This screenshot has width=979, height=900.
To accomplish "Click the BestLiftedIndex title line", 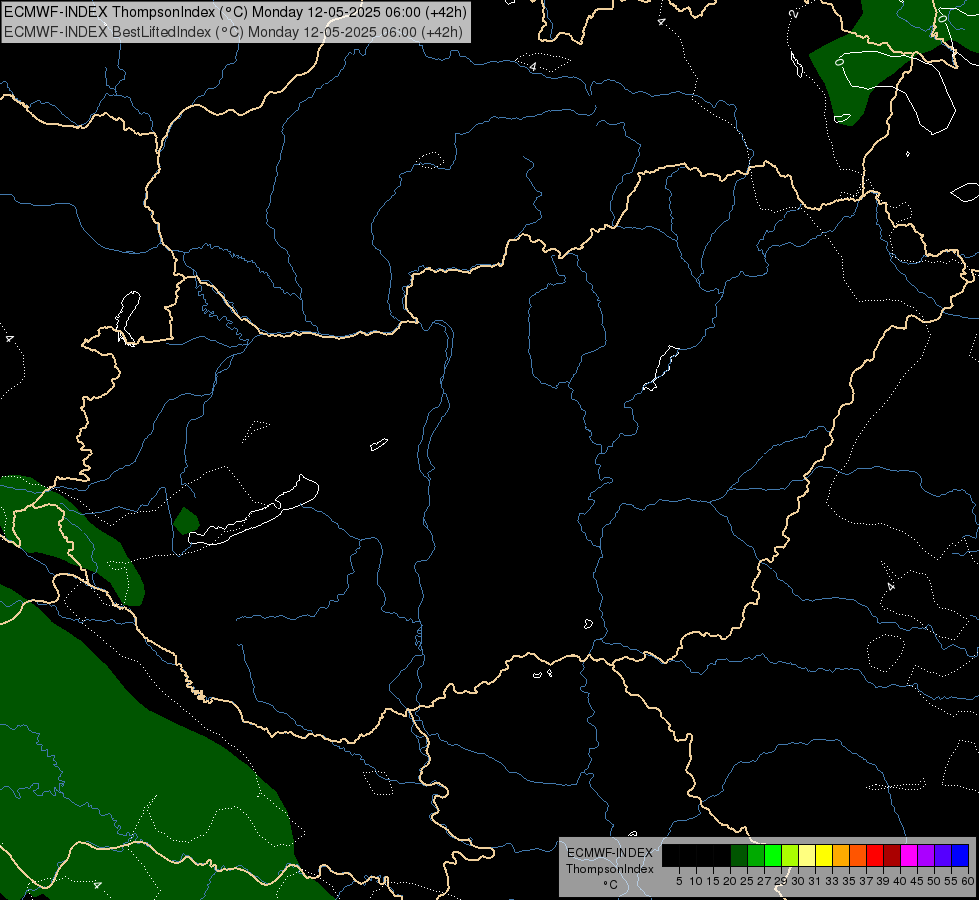I will [x=234, y=32].
